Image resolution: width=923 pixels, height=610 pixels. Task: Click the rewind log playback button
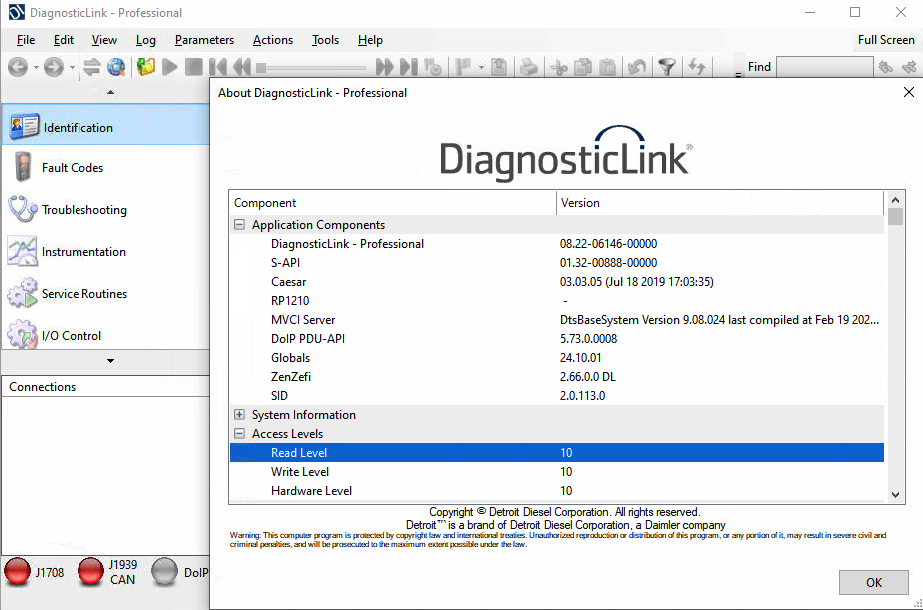(242, 67)
